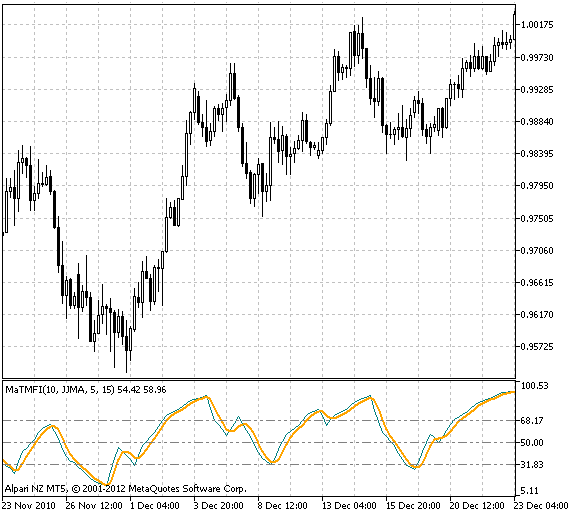Click the 15 Dec 20:00 time marker
The height and width of the screenshot is (517, 568).
413,505
